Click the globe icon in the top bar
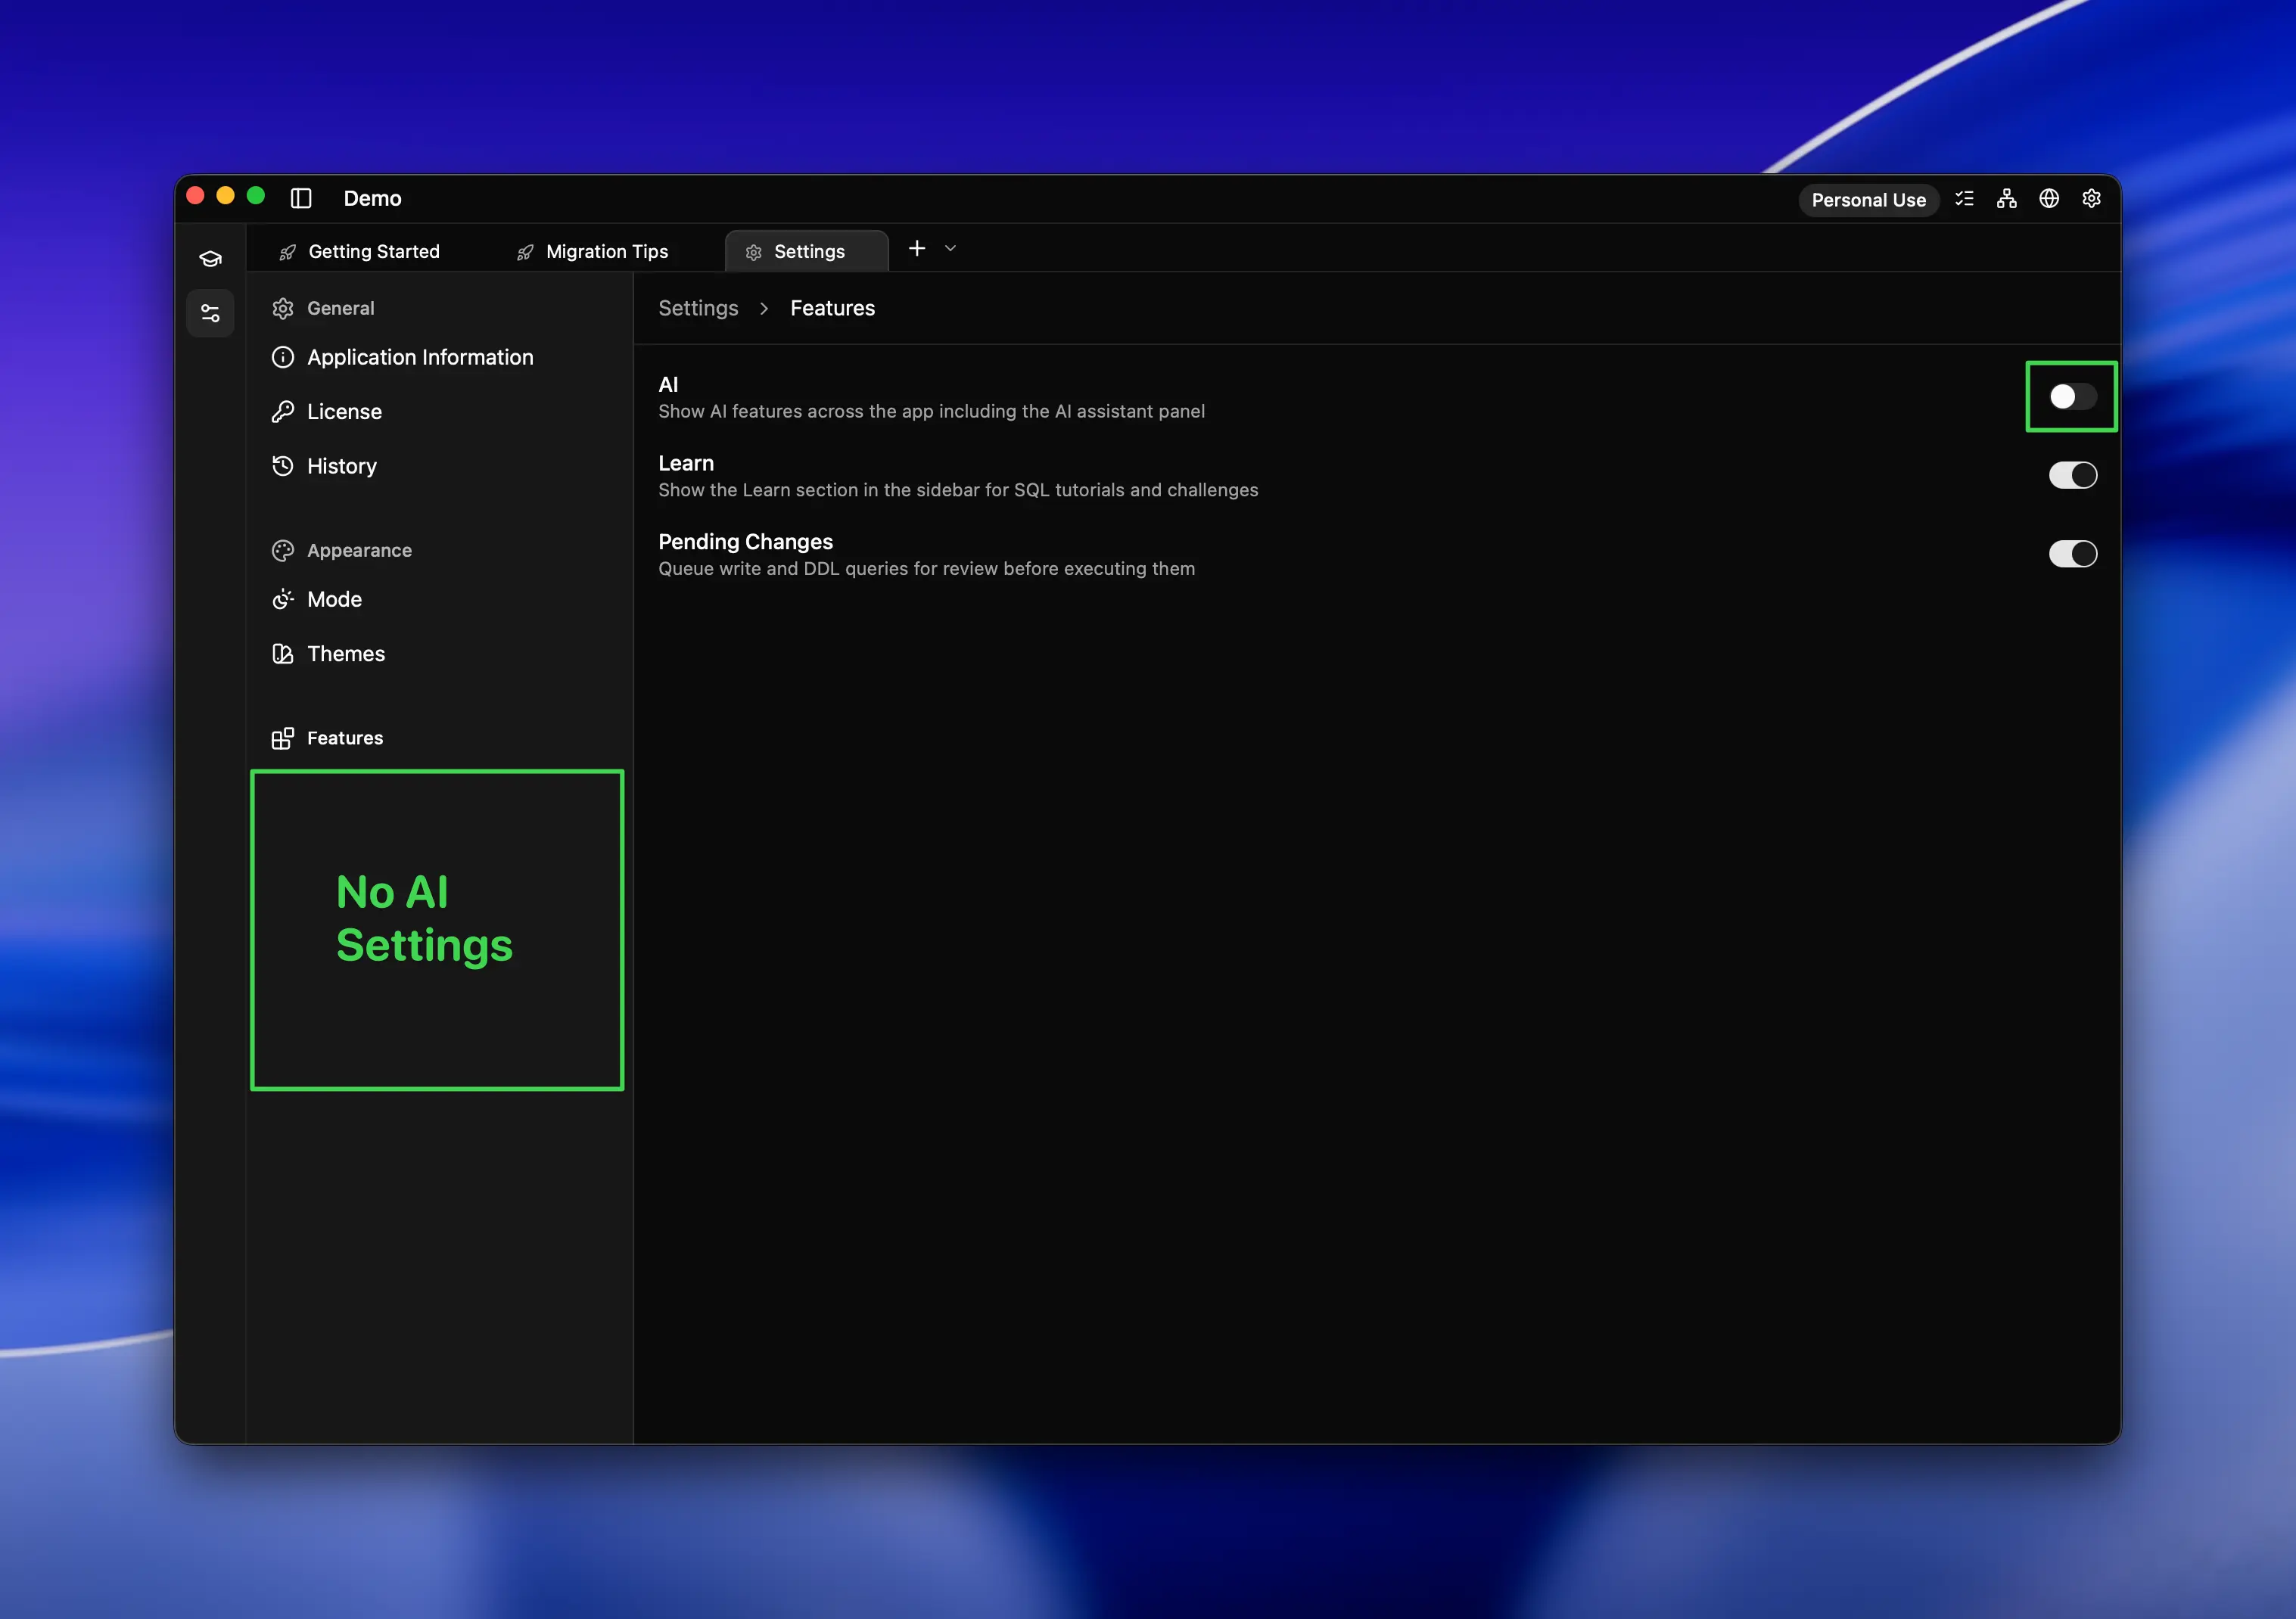This screenshot has width=2296, height=1619. click(x=2049, y=199)
